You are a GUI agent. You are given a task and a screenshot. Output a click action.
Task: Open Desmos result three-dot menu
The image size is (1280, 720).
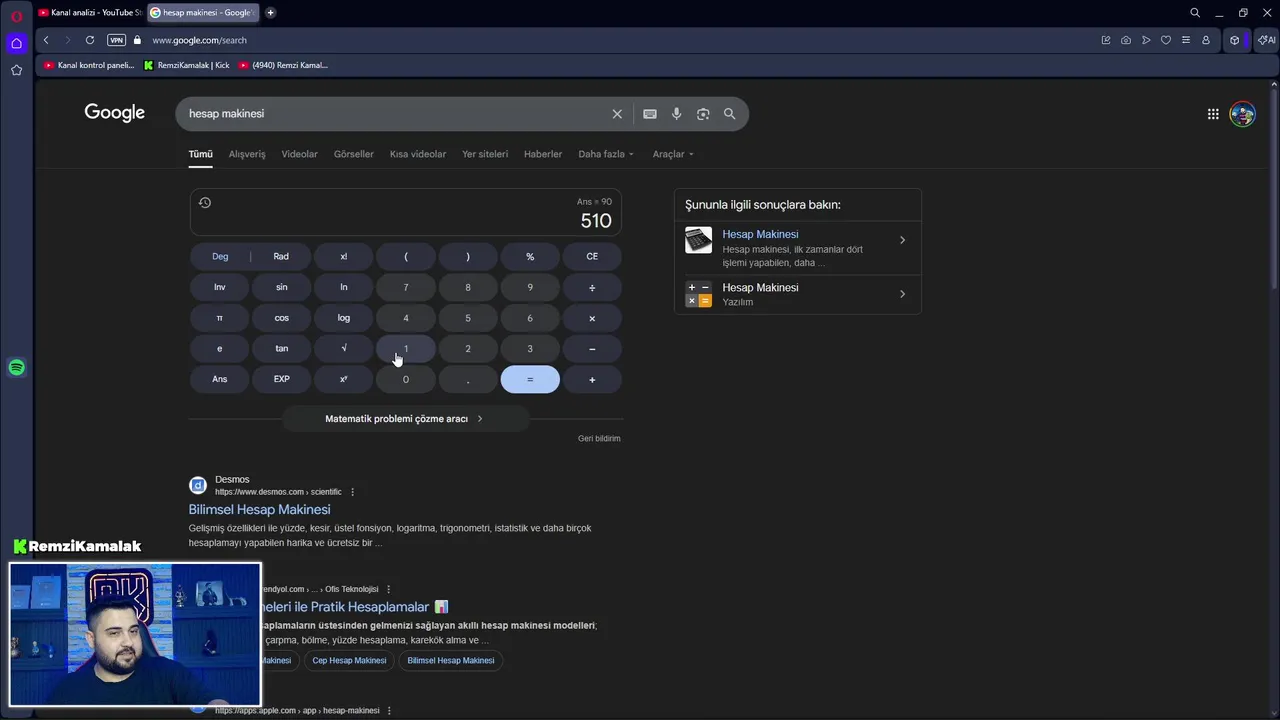(x=352, y=492)
